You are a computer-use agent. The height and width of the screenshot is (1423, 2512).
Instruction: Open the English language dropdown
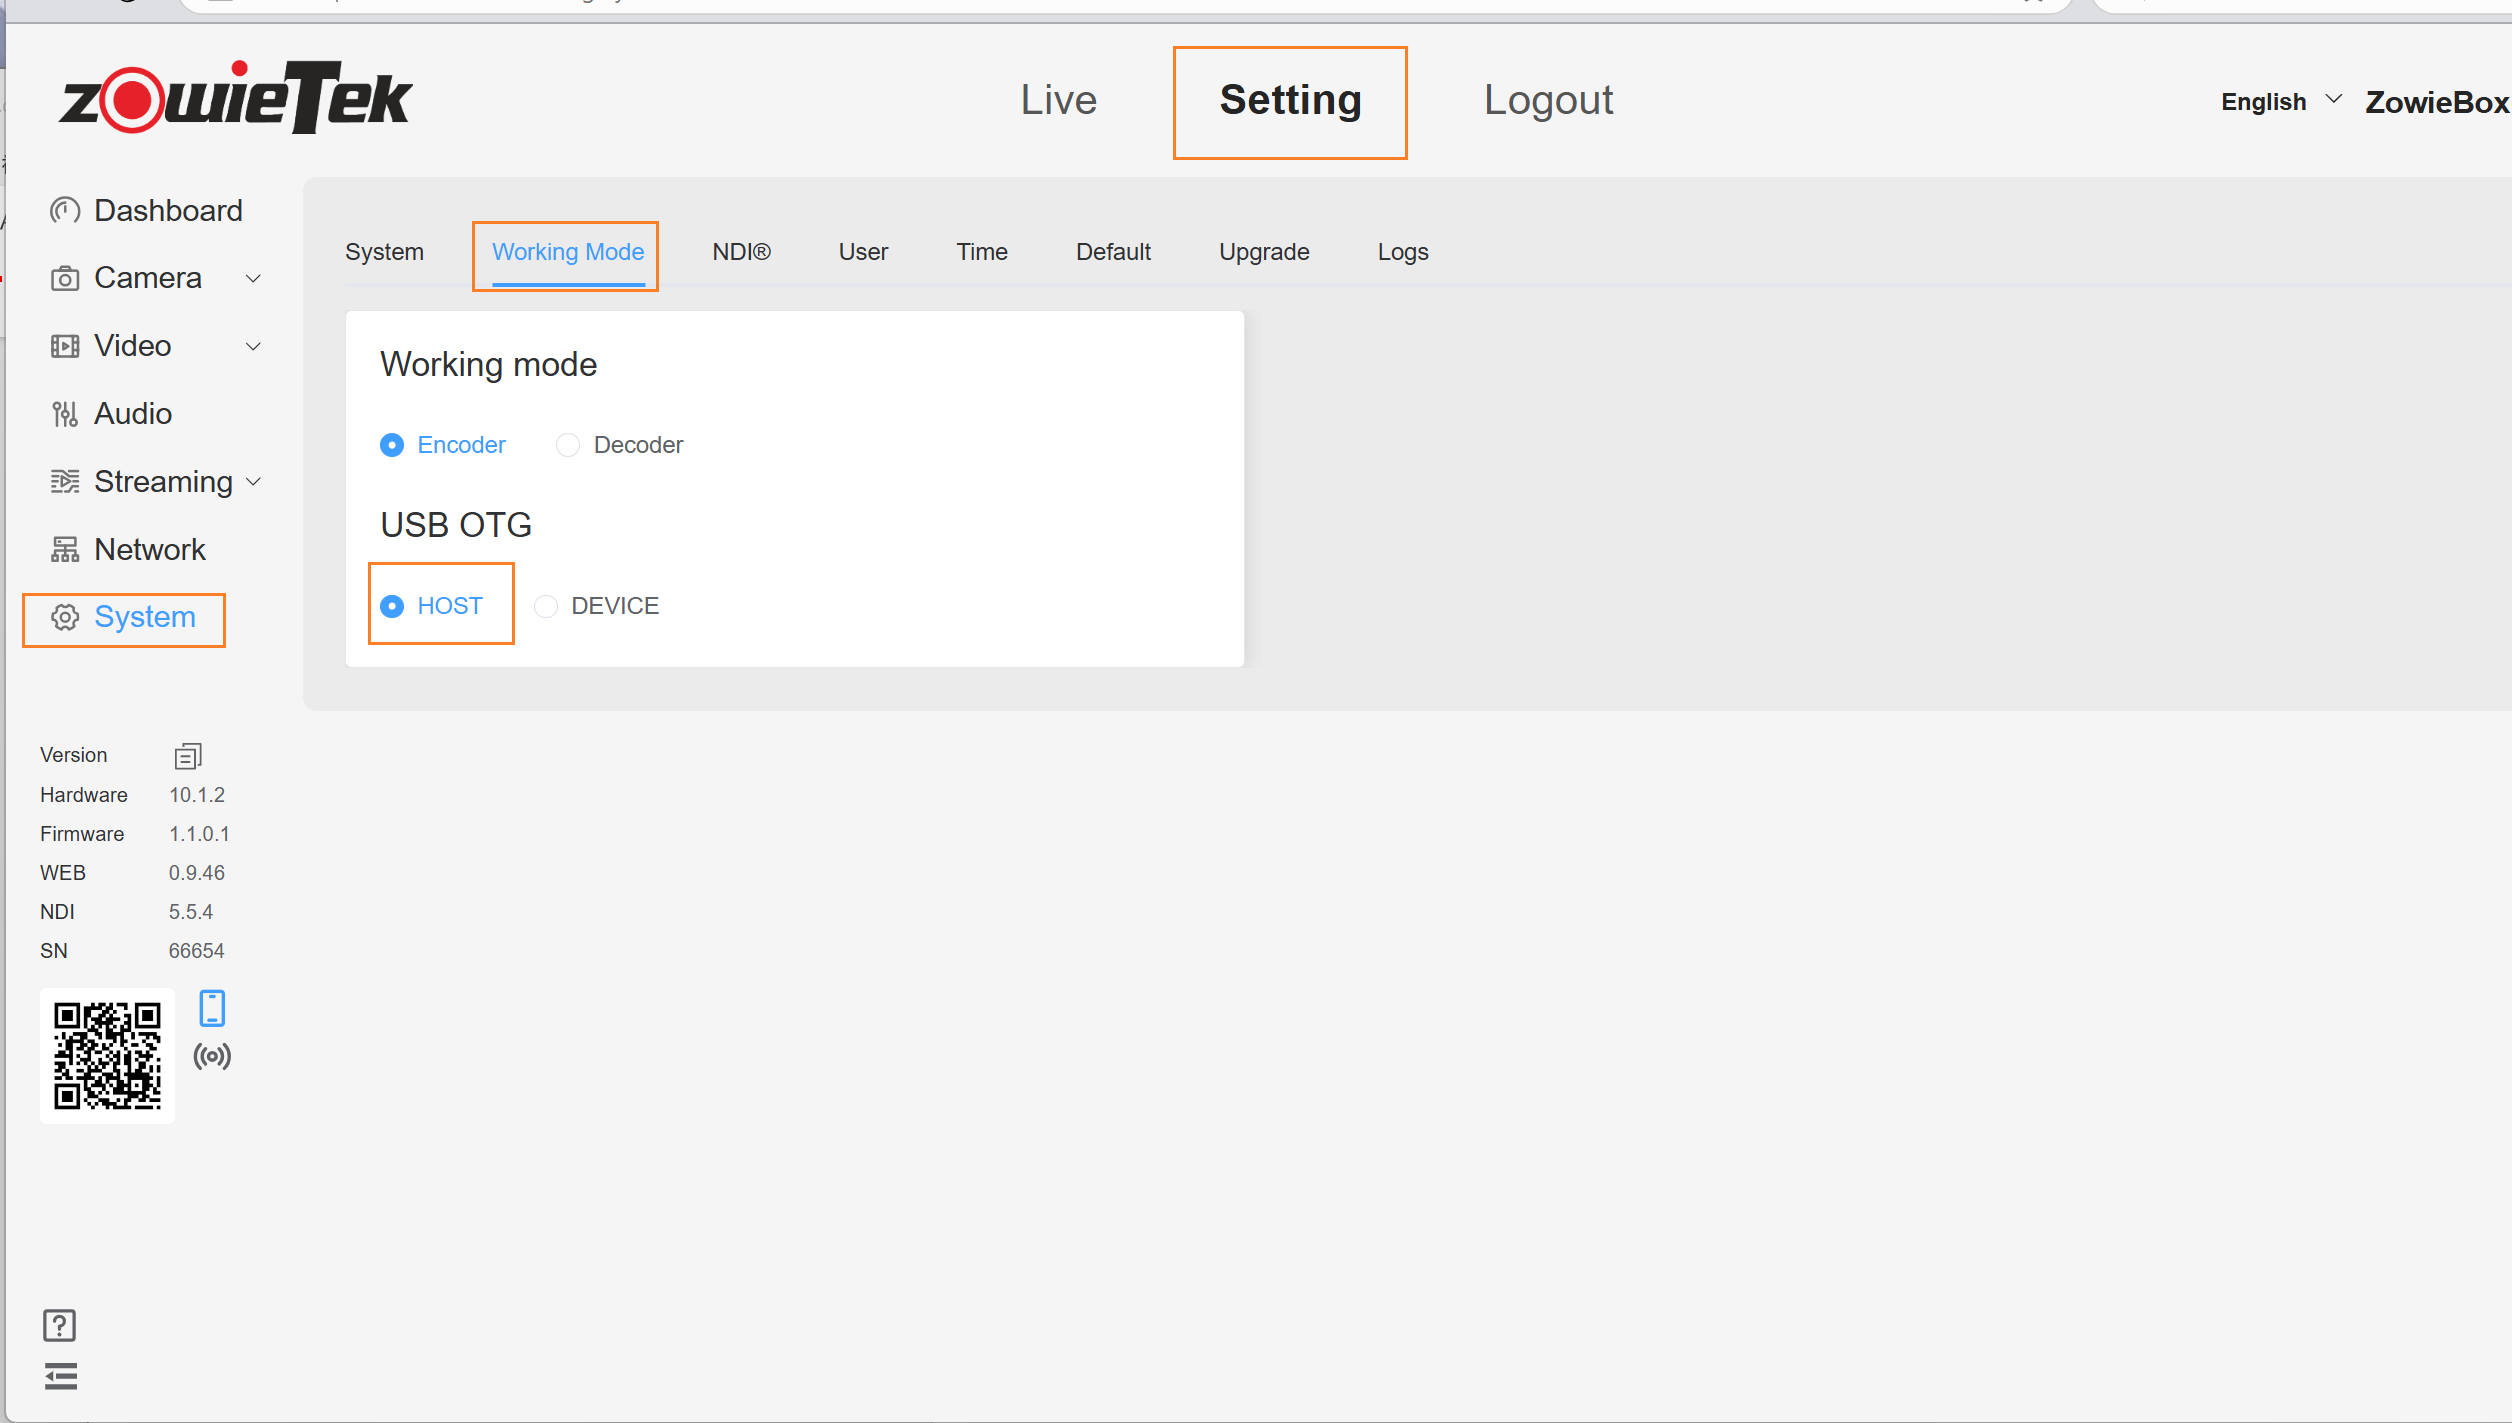(x=2281, y=102)
